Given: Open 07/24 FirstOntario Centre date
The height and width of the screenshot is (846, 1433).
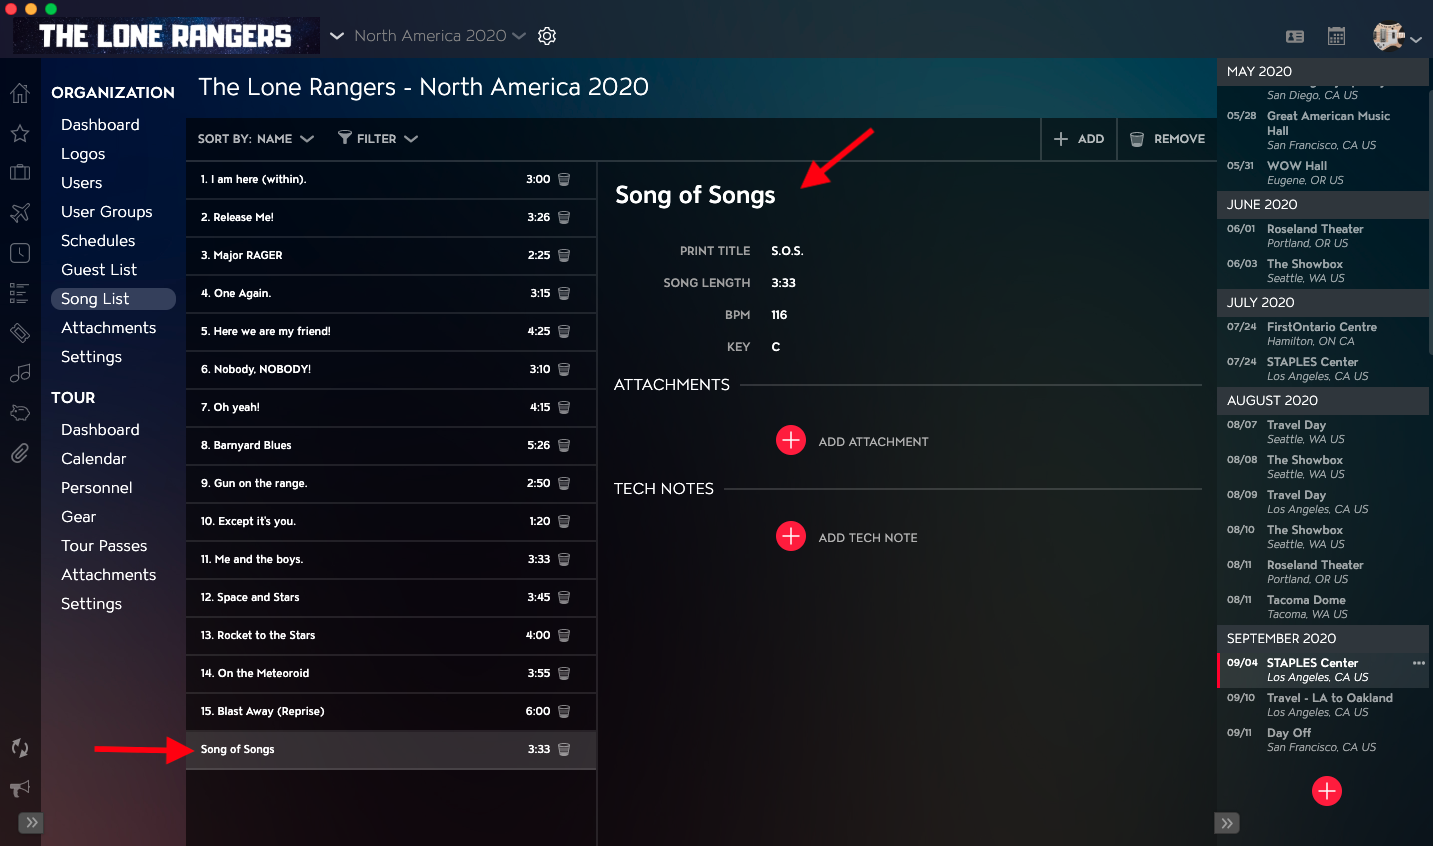Looking at the screenshot, I should pos(1322,334).
